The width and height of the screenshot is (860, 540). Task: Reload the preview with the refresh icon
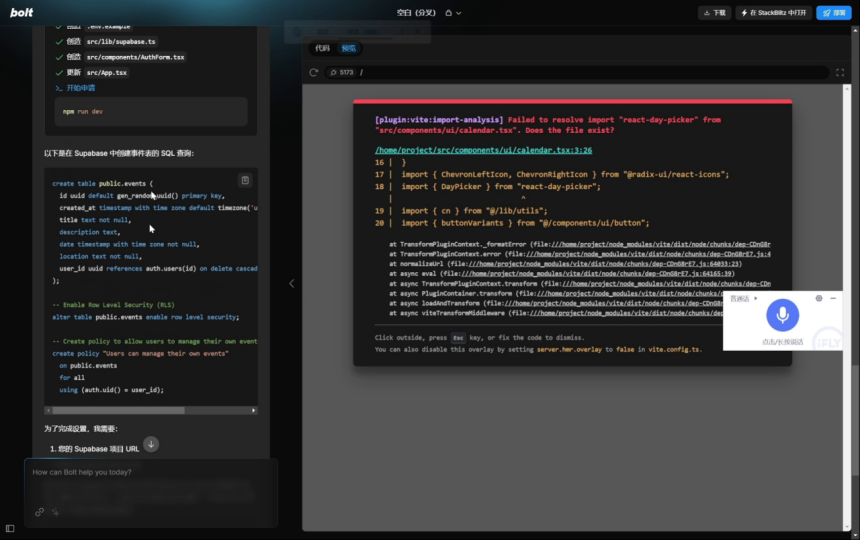pos(314,72)
